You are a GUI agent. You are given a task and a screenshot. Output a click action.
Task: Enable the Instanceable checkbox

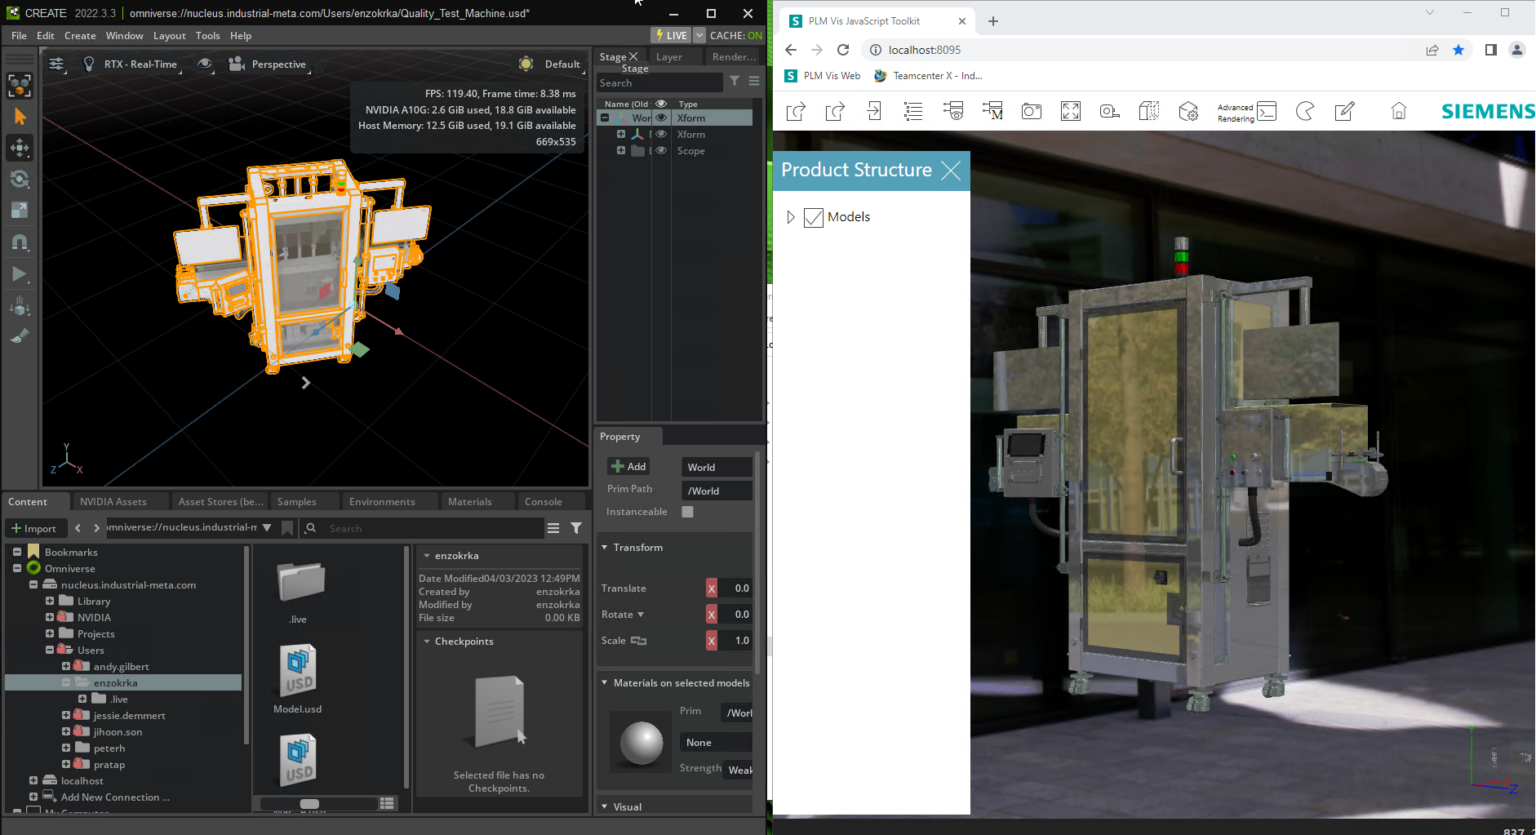coord(687,511)
